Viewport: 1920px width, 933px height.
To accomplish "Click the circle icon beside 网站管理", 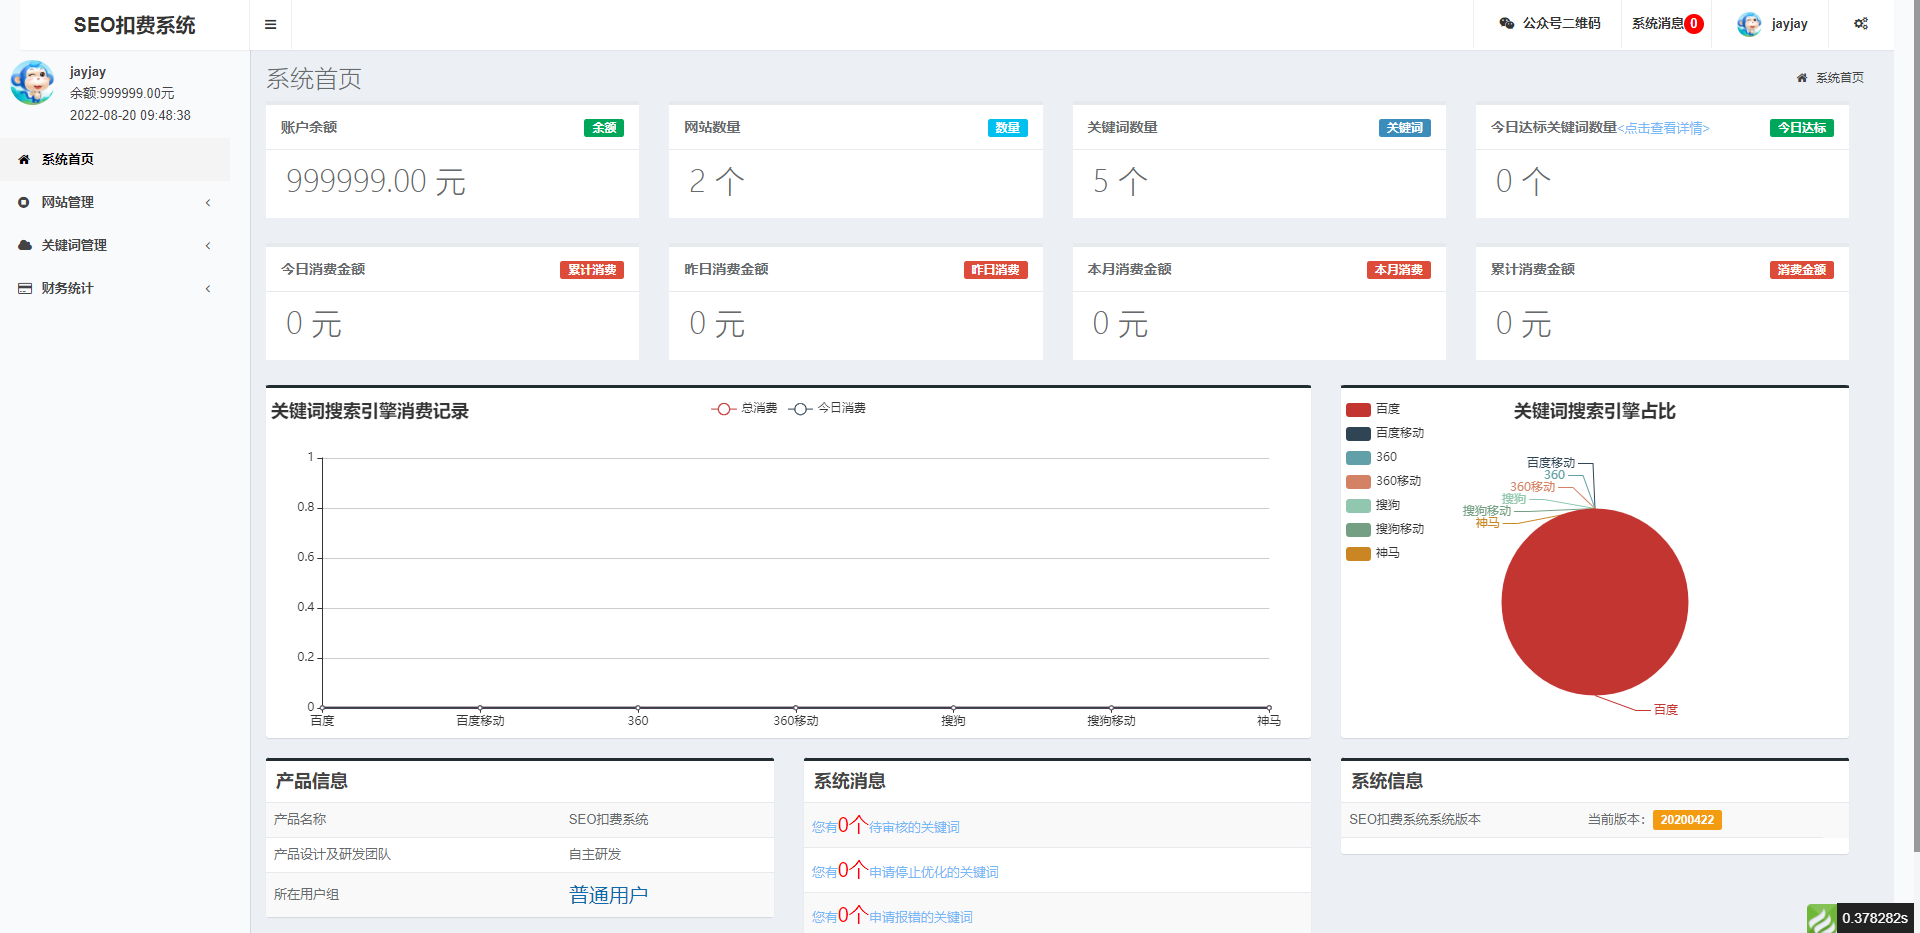I will [x=24, y=202].
